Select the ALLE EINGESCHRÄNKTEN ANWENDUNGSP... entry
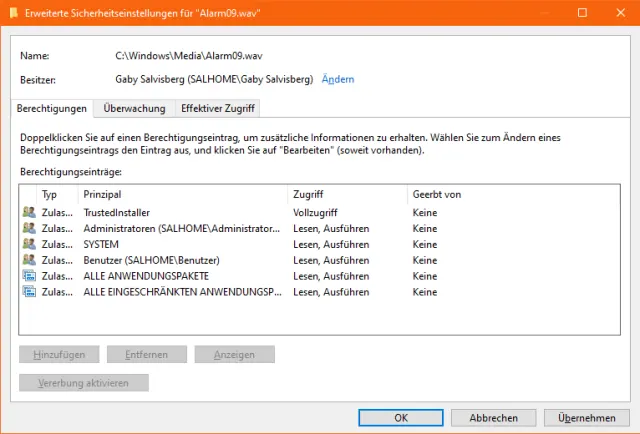Screen dimensions: 640x434 click(x=182, y=292)
